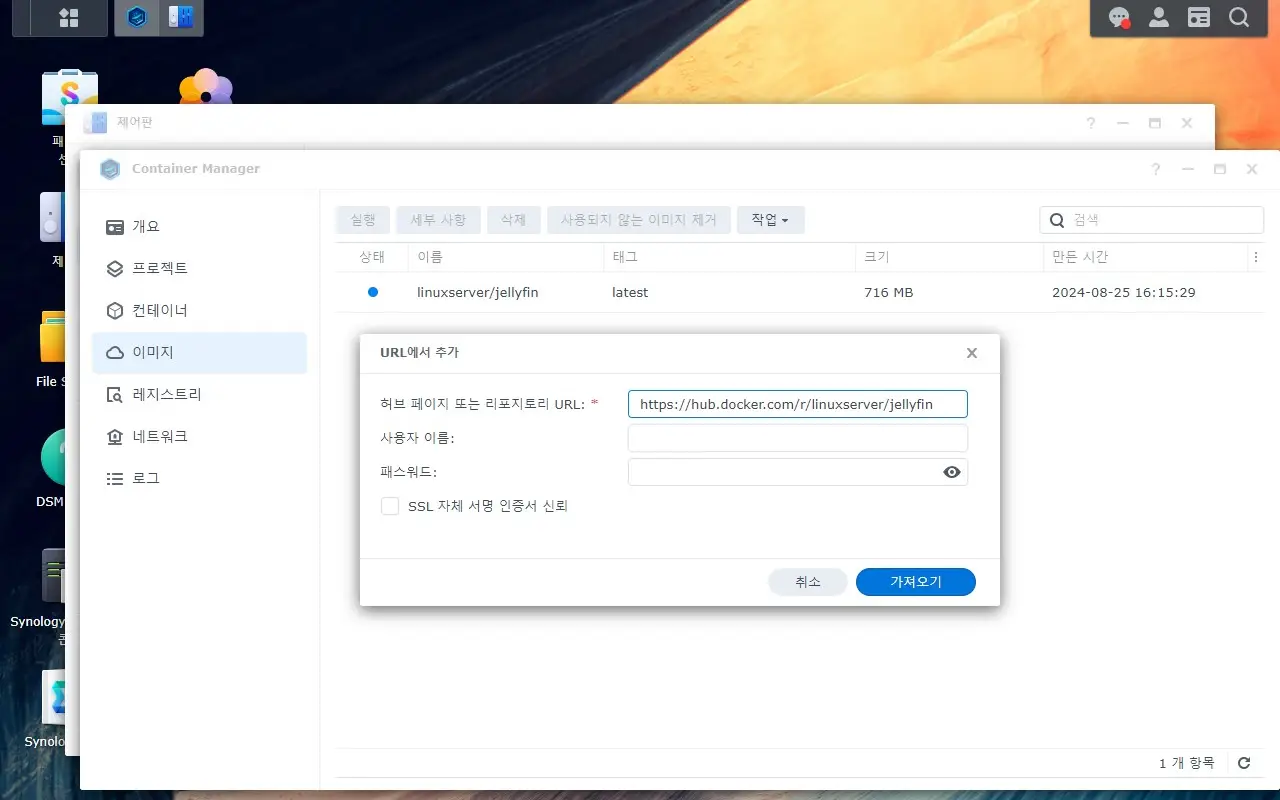Open the user account icon in the top bar
This screenshot has width=1280, height=800.
pyautogui.click(x=1158, y=17)
